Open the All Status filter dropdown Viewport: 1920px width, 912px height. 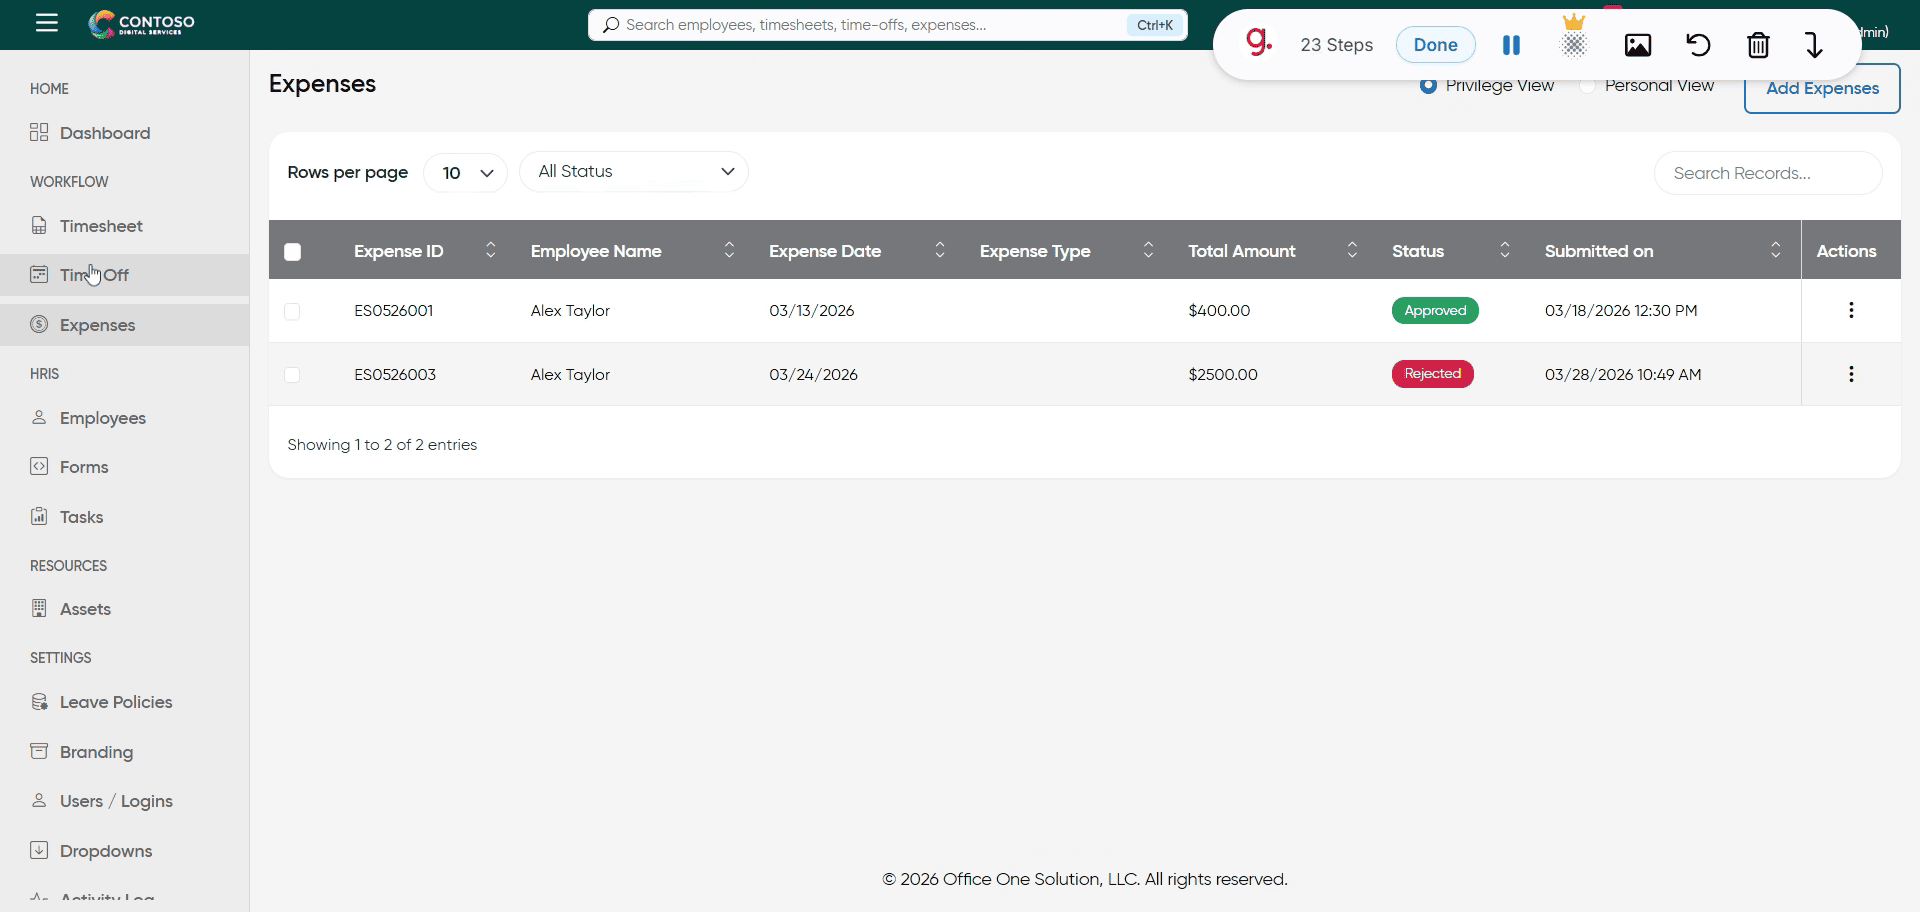tap(634, 172)
